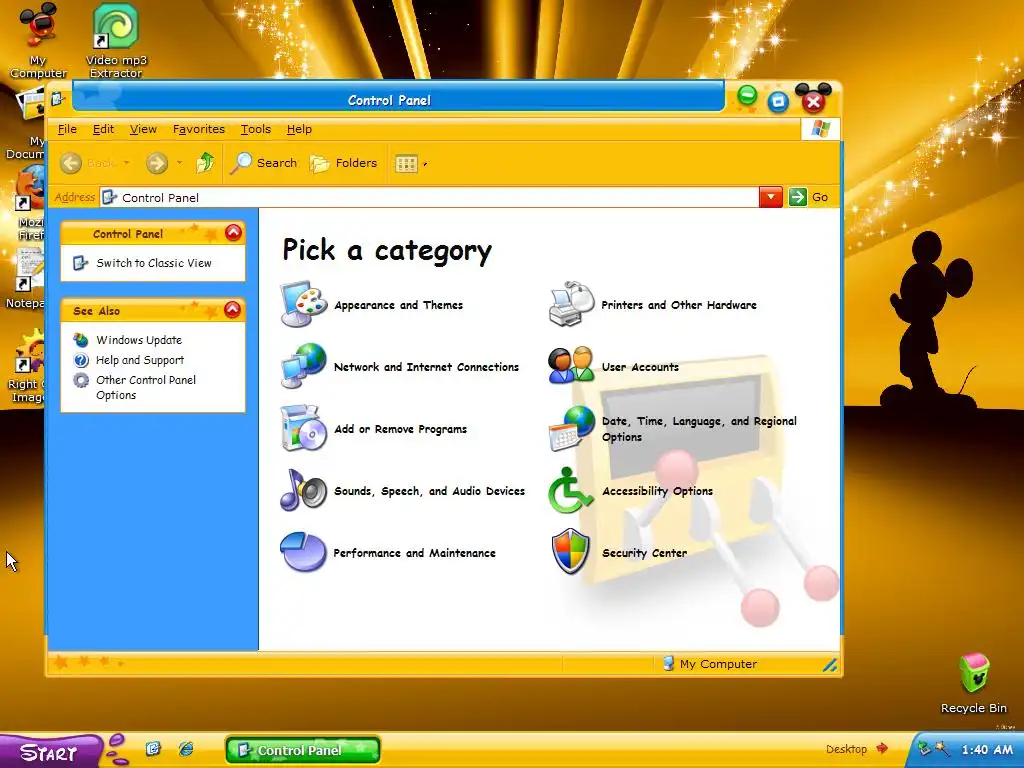
Task: Click the 1:40 AM system clock
Action: (987, 749)
